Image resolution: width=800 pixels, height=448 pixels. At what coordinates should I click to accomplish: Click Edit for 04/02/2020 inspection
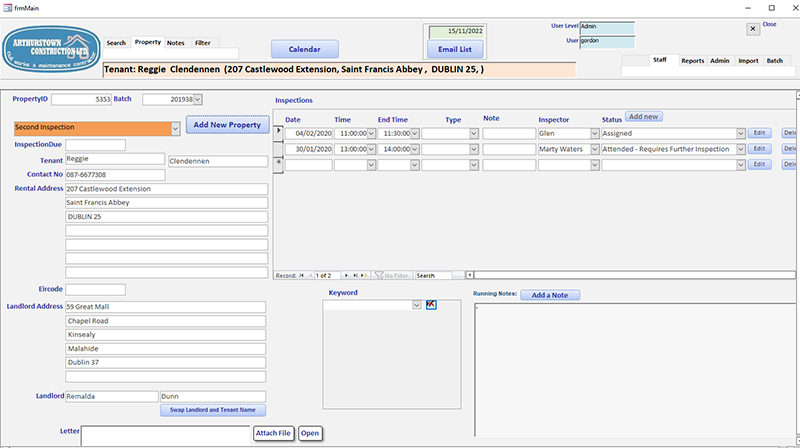[x=759, y=133]
